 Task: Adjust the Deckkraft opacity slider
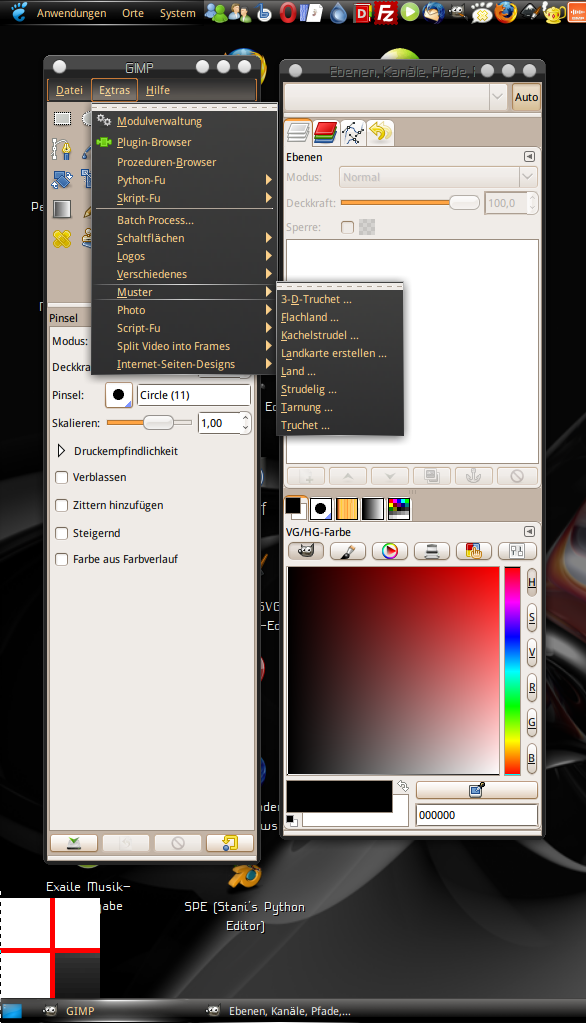click(410, 203)
